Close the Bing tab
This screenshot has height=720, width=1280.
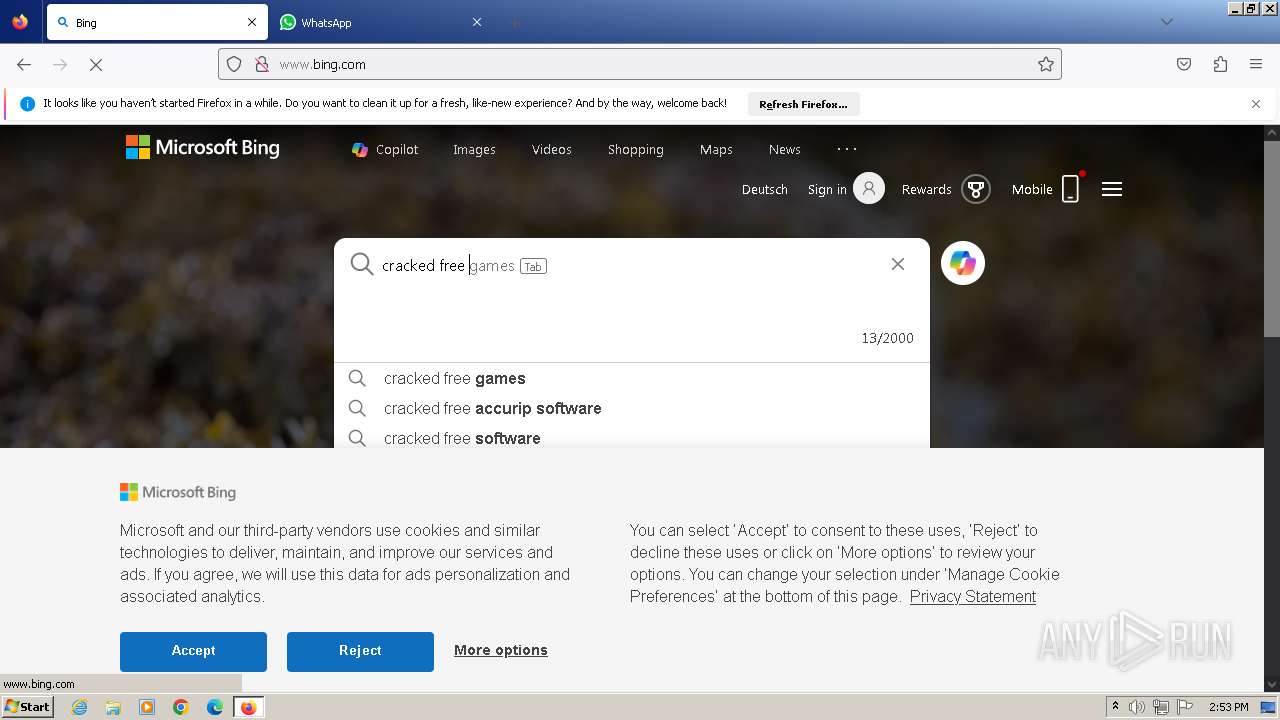point(252,22)
